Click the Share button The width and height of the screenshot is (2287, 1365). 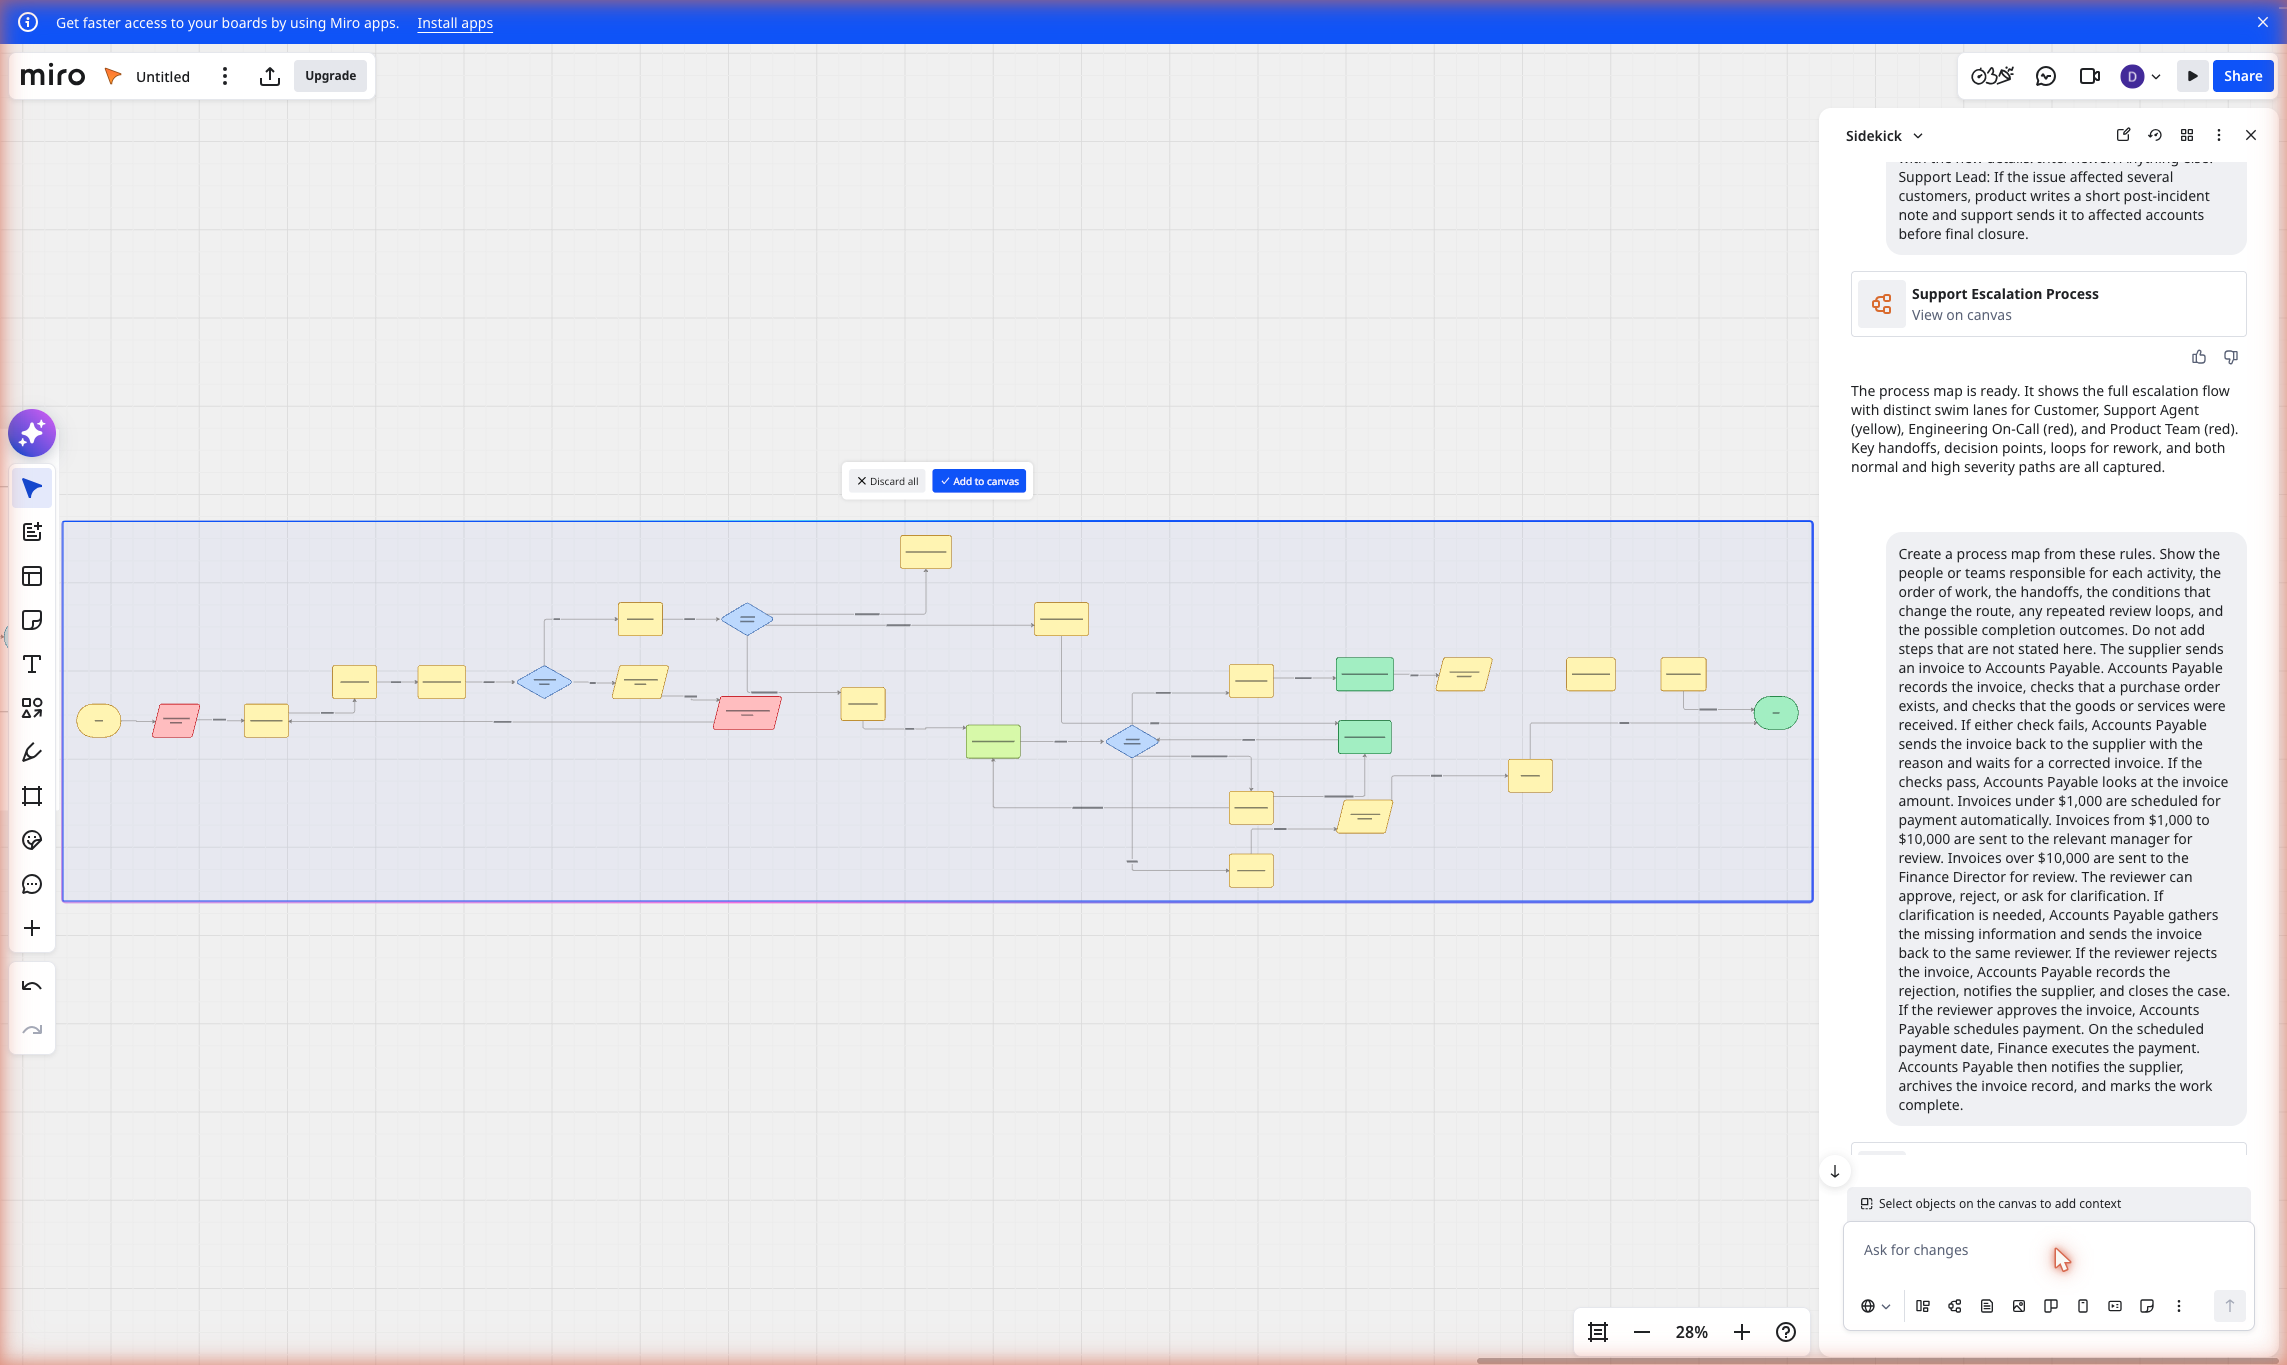2243,76
